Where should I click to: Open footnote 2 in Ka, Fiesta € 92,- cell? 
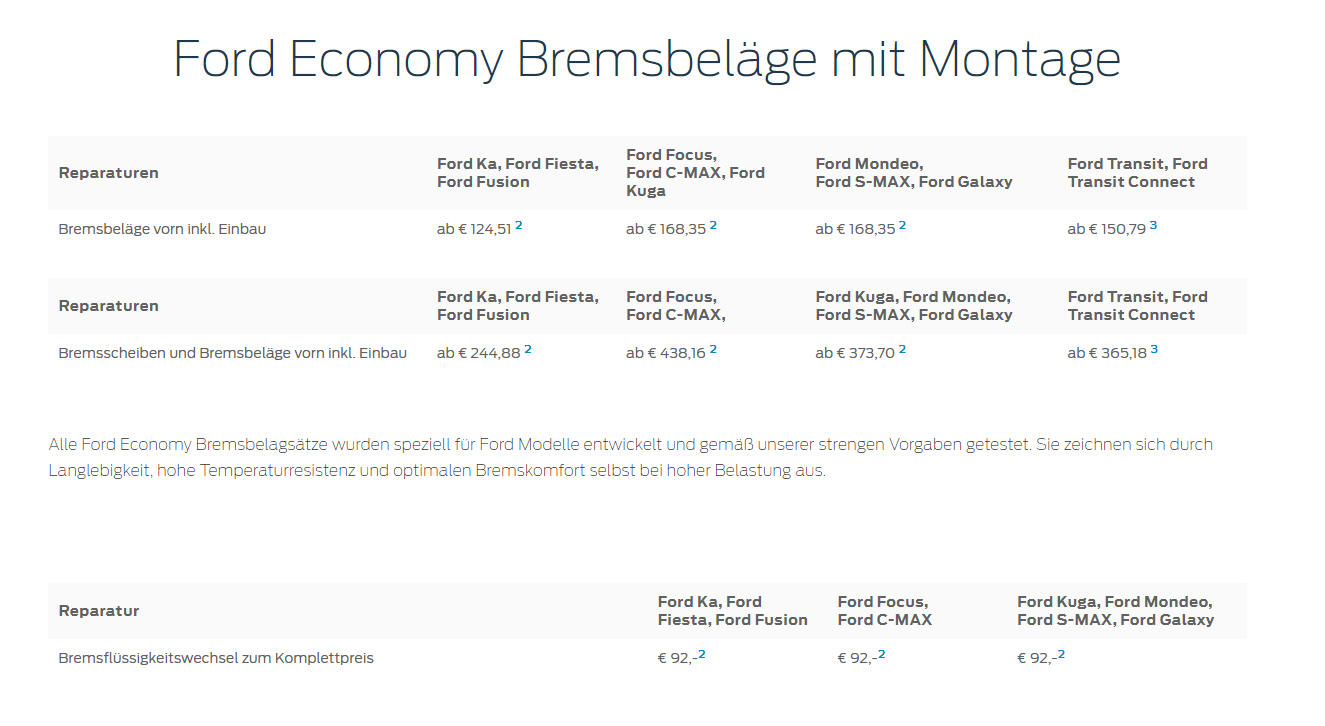coord(701,654)
